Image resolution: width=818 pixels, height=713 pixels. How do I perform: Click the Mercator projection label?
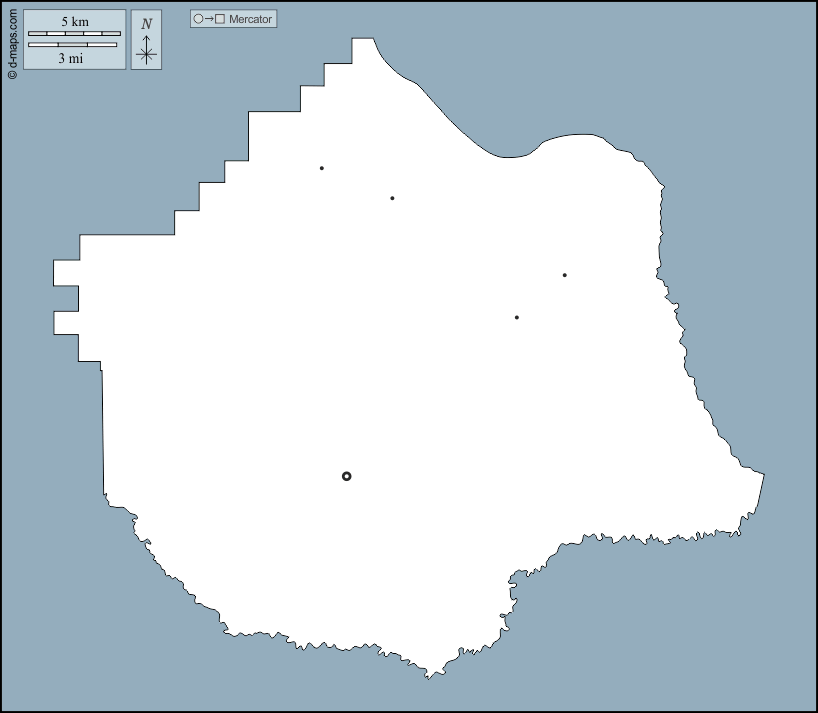point(250,19)
